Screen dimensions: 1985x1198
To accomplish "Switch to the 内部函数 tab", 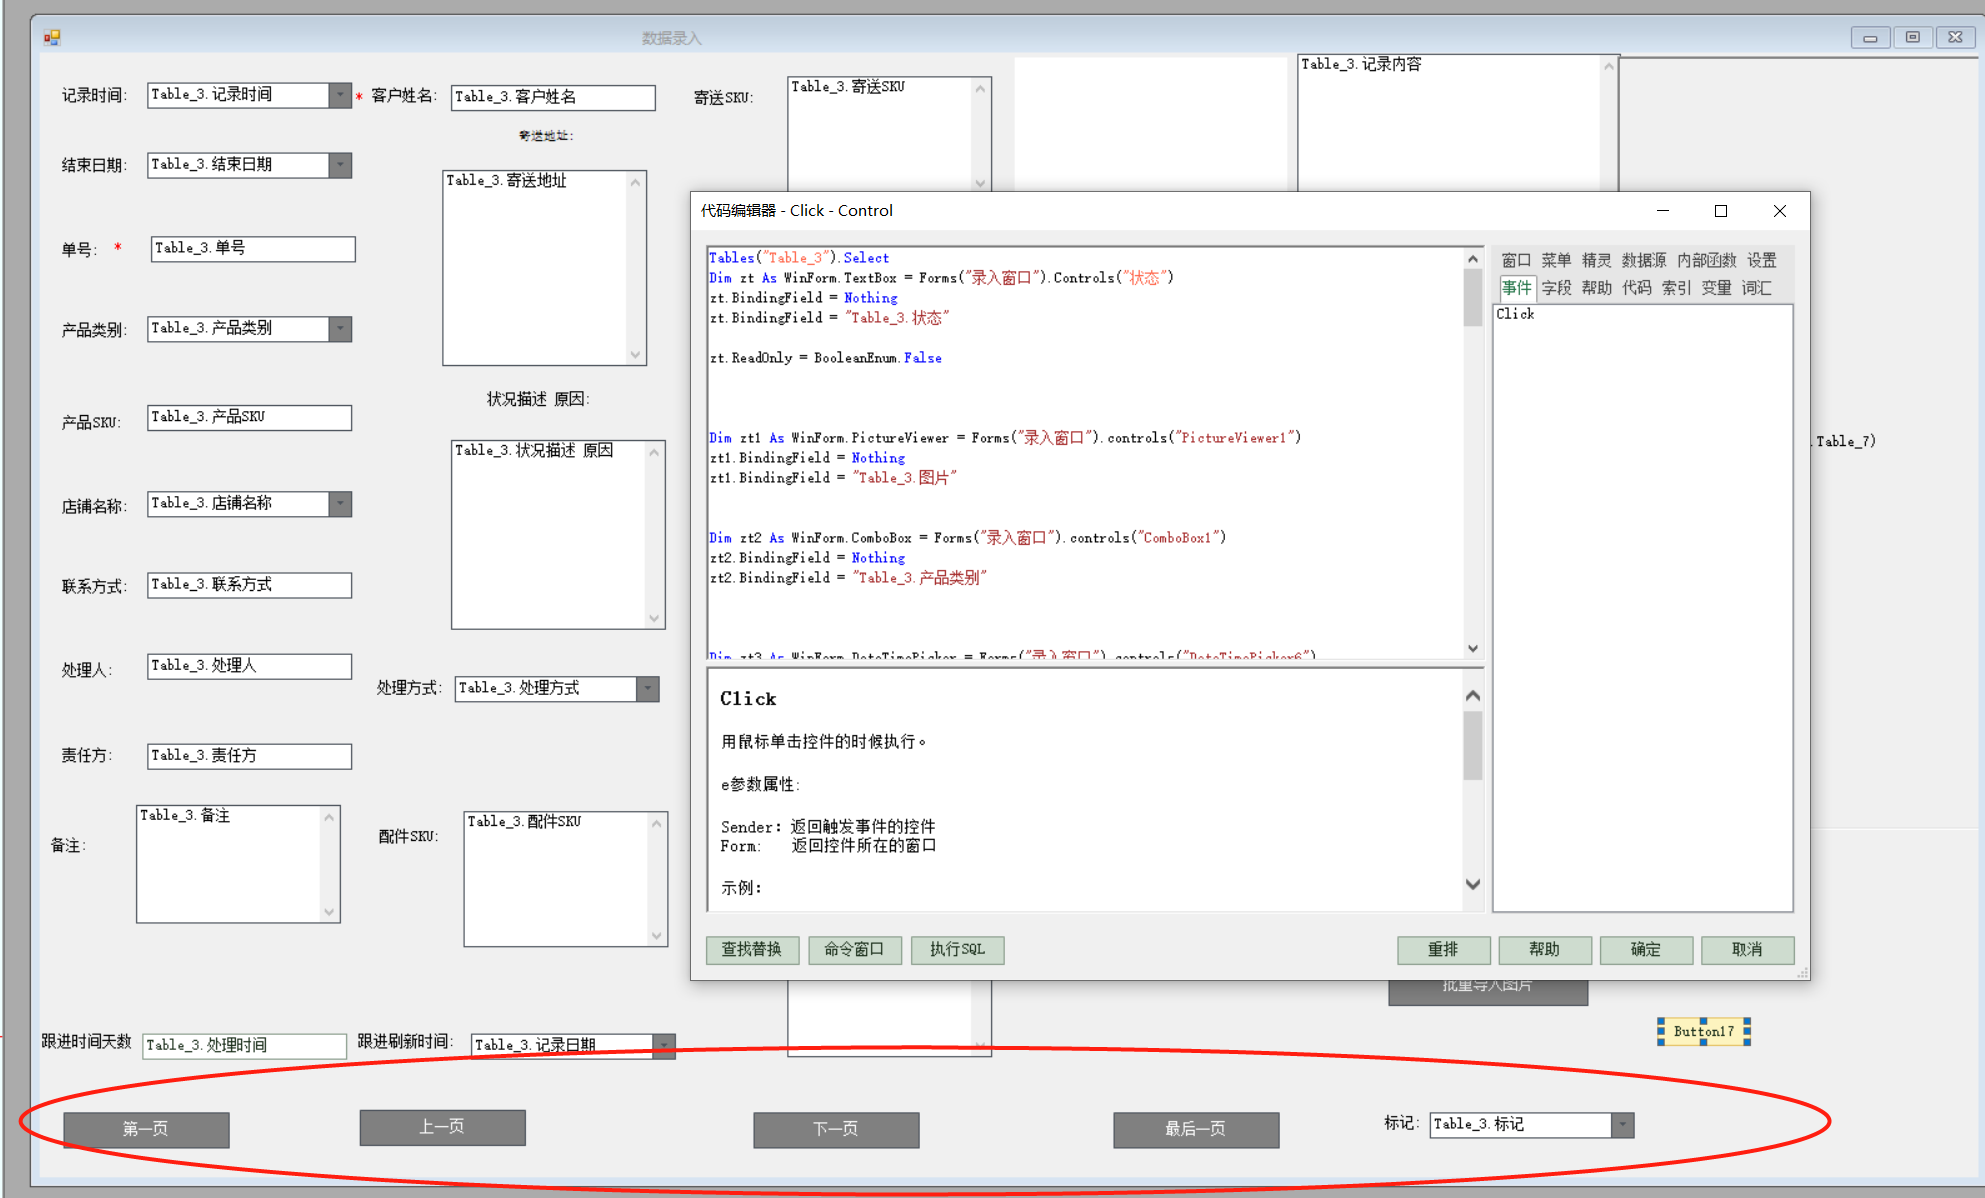I will pos(1706,260).
